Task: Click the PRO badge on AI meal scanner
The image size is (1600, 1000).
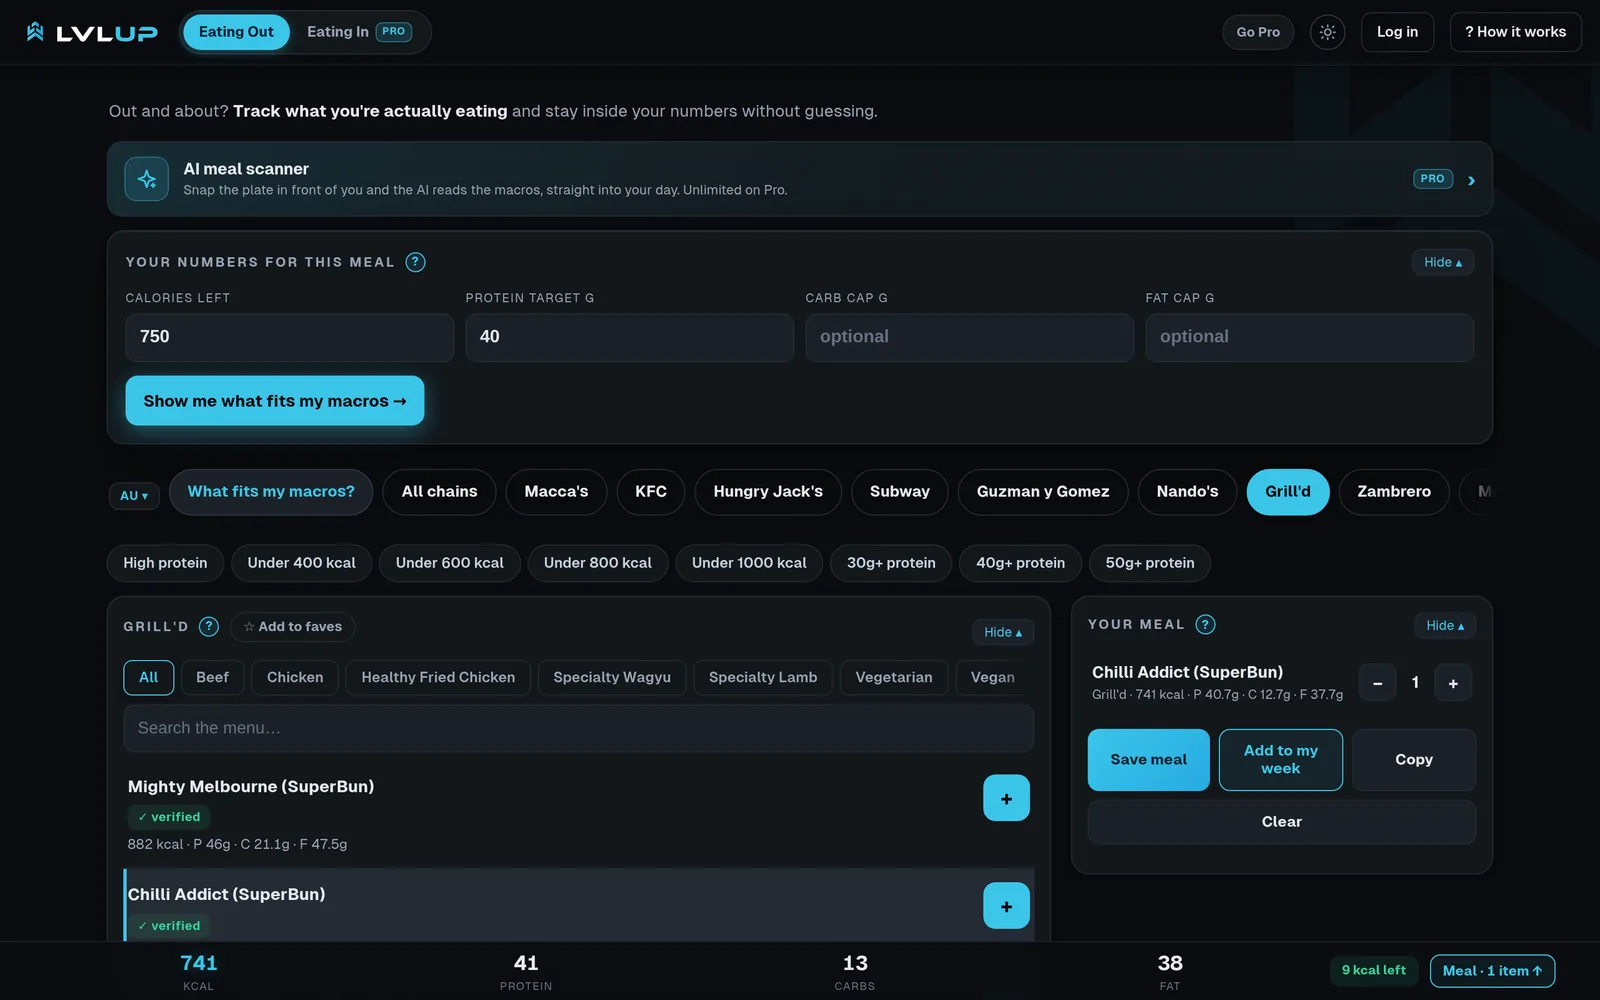Action: pos(1433,179)
